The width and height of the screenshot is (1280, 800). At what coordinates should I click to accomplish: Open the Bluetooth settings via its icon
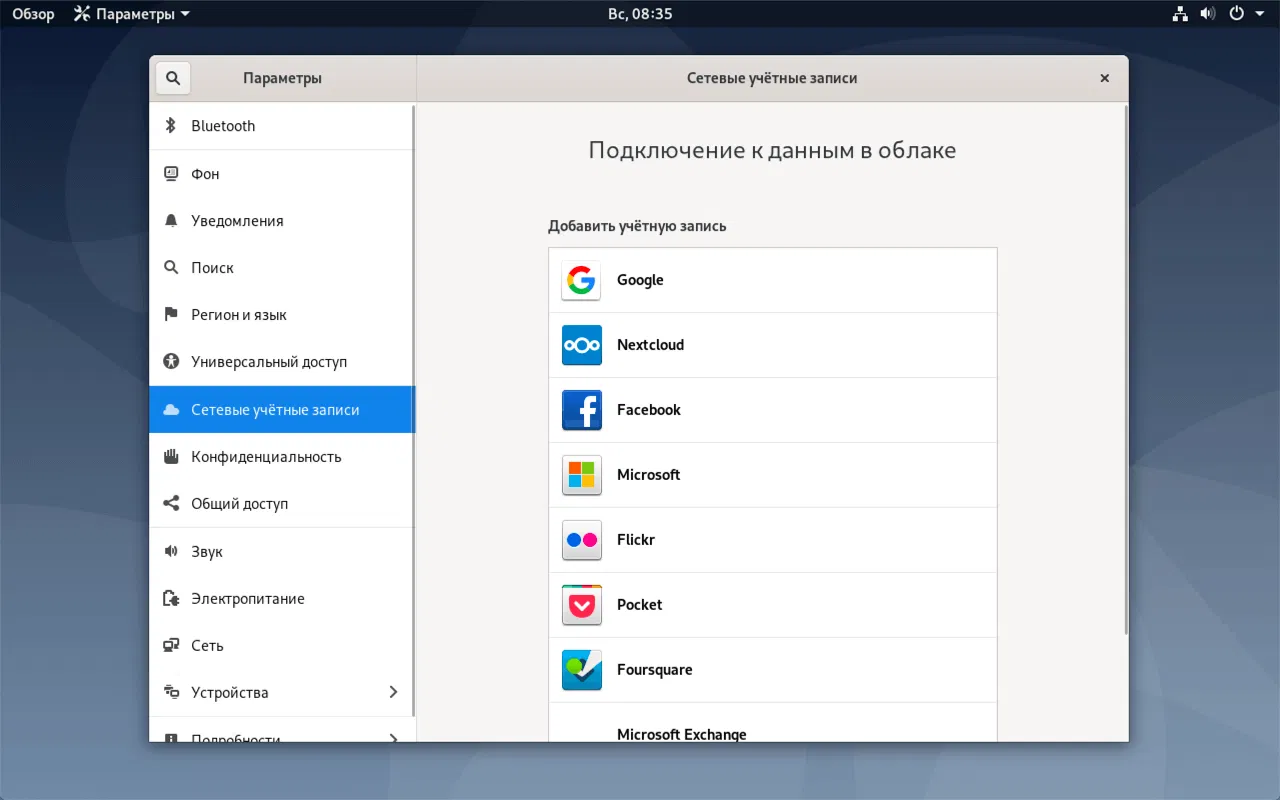click(x=171, y=126)
